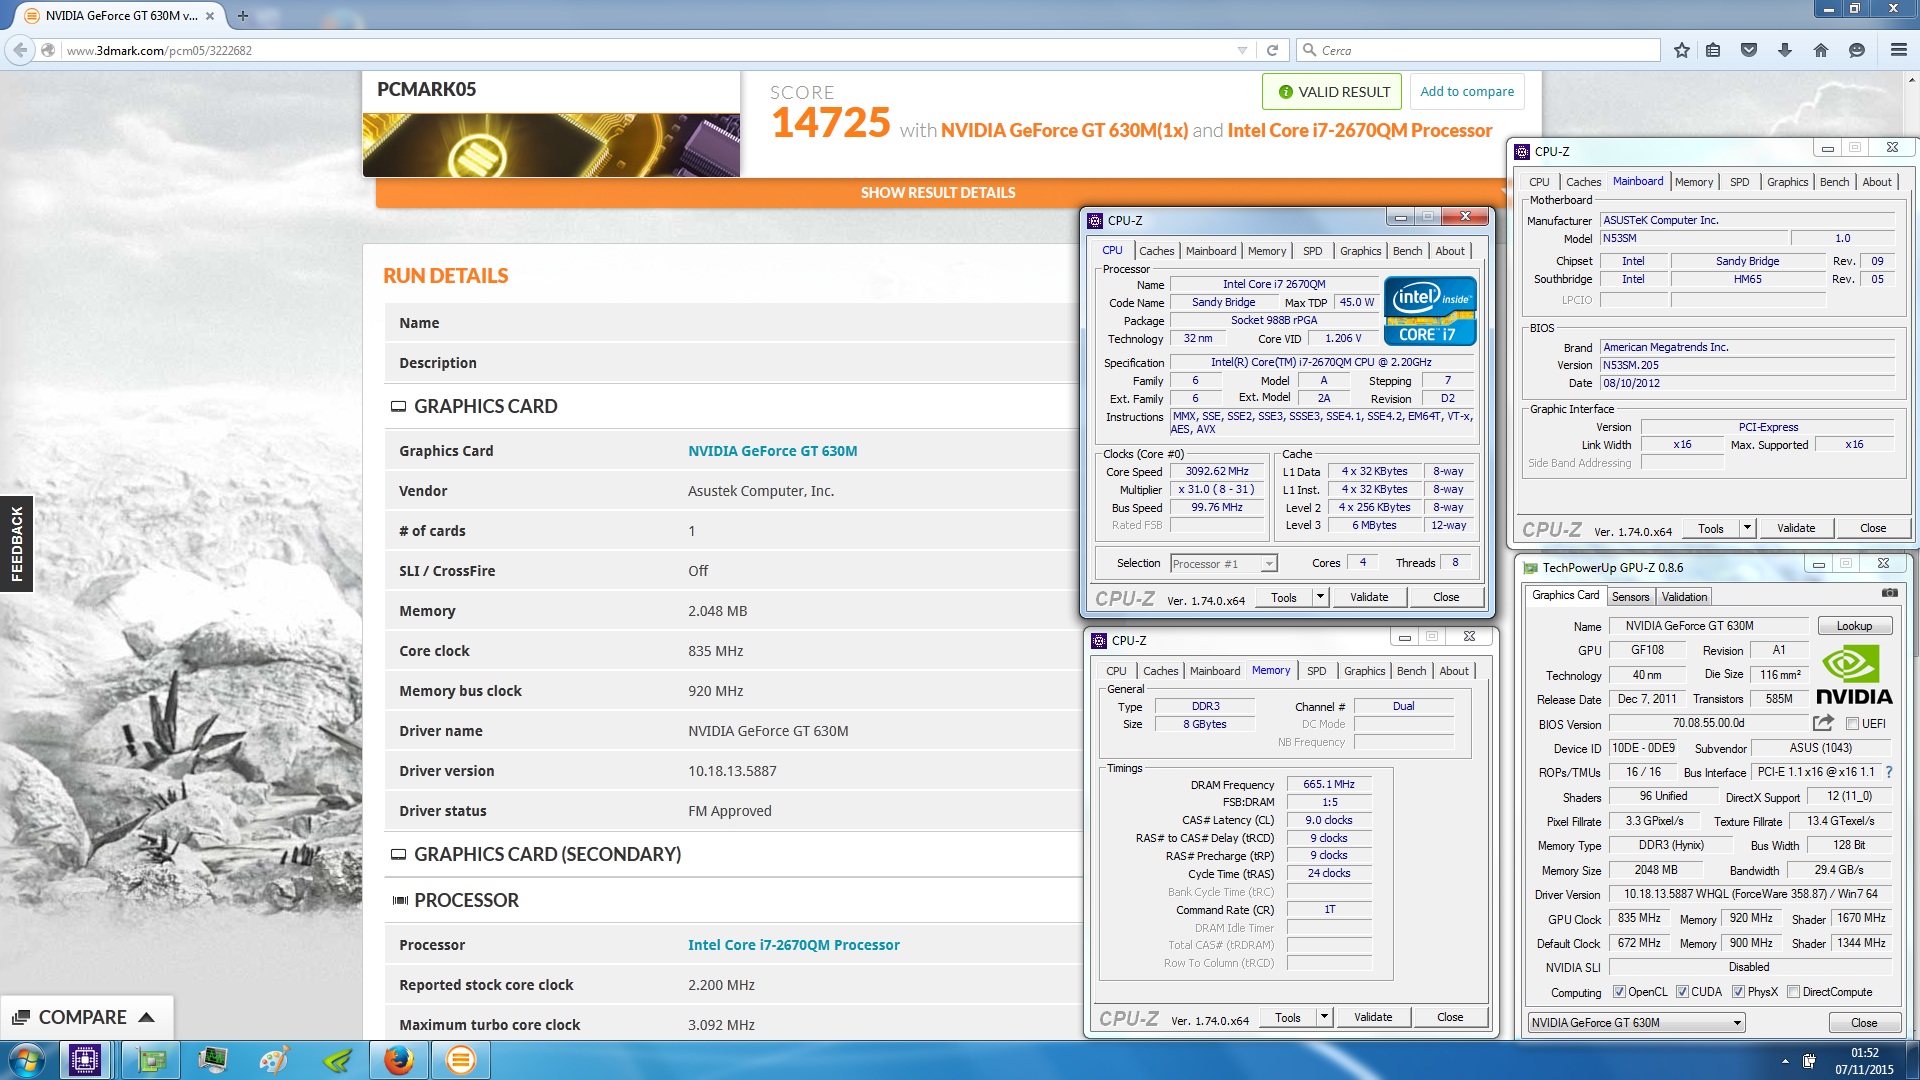
Task: Click the Paint palette taskbar icon
Action: pyautogui.click(x=273, y=1060)
